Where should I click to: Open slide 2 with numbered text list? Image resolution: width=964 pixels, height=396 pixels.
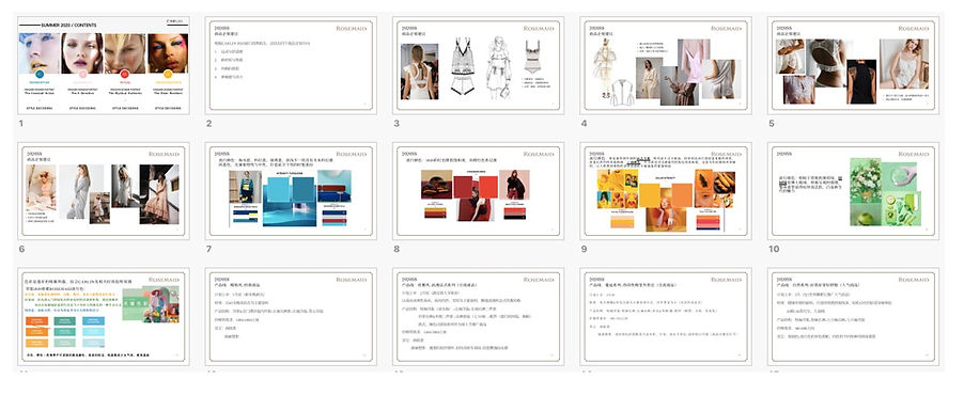click(x=291, y=65)
